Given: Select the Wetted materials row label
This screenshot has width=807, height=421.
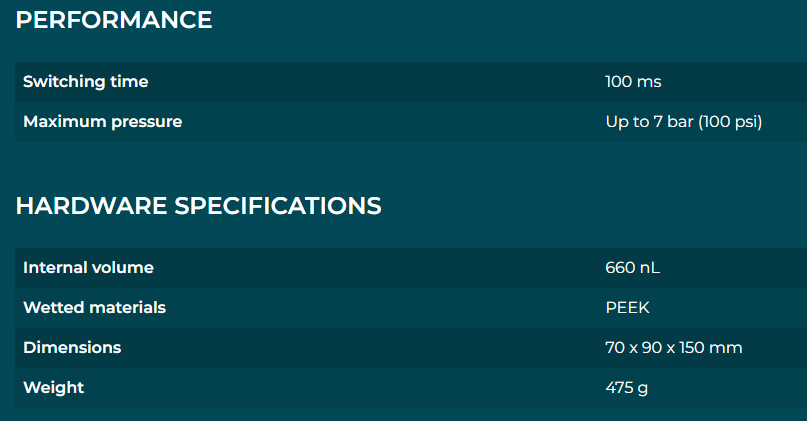Looking at the screenshot, I should tap(95, 307).
